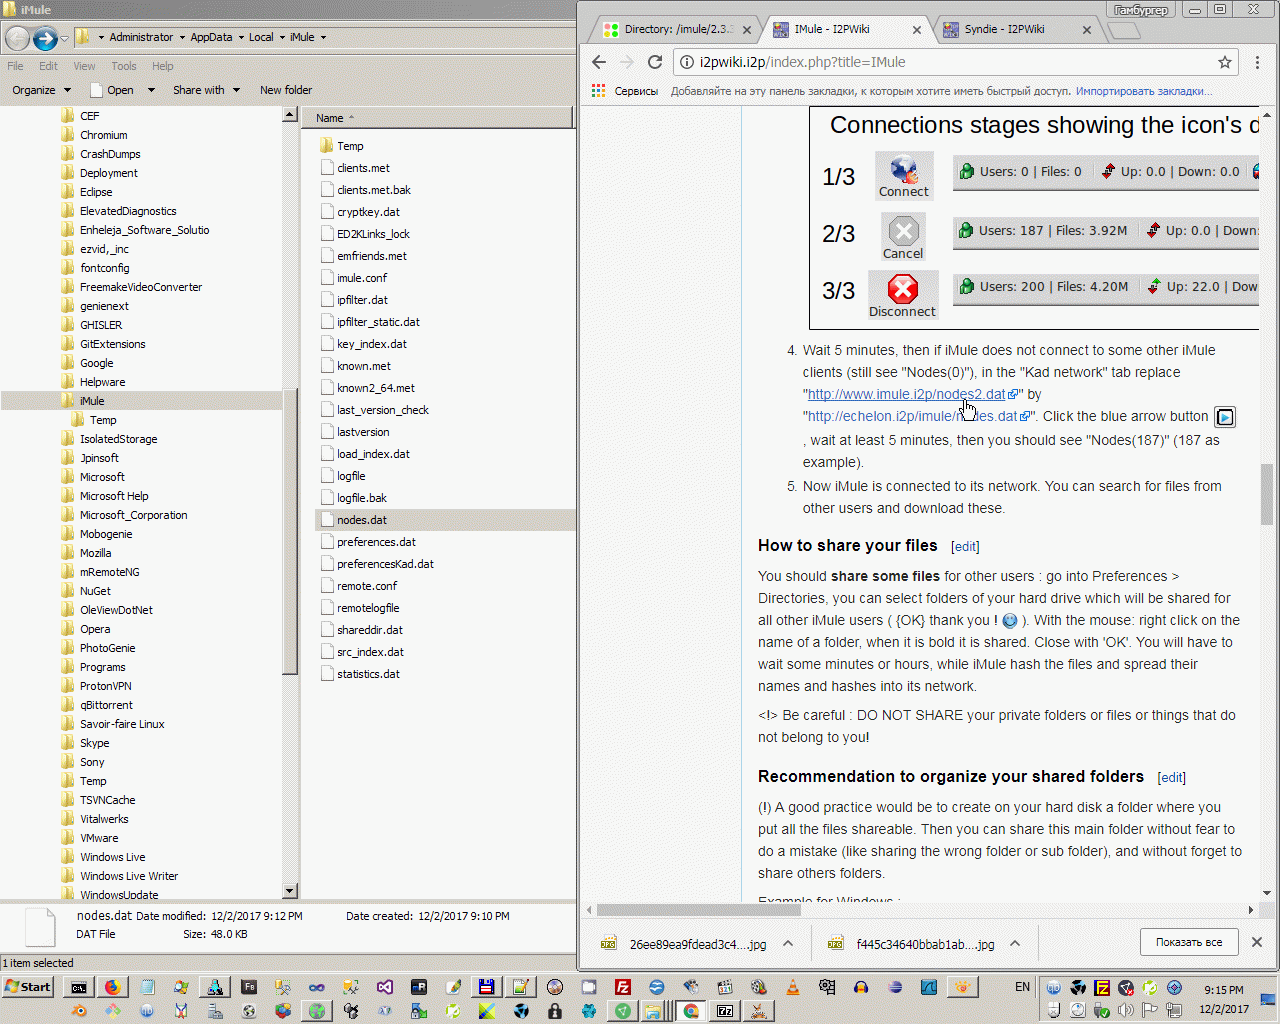
Task: Open options for f445c34640bbab1ab jpg download
Action: [1015, 943]
